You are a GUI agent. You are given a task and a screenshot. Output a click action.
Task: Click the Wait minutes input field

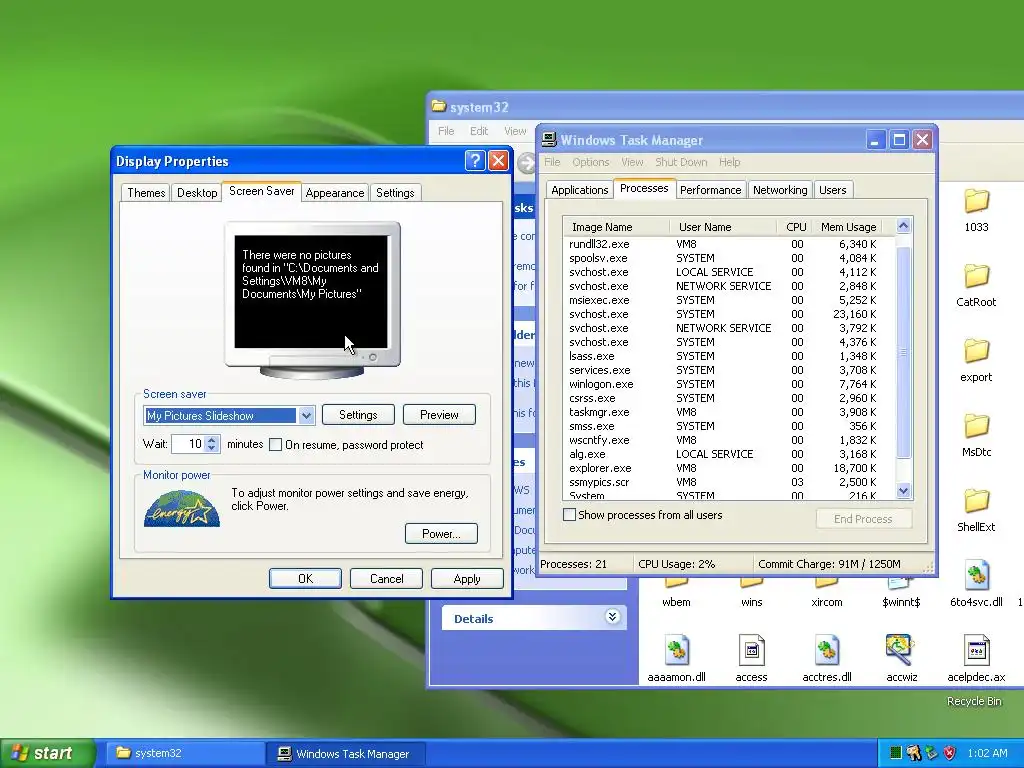188,444
